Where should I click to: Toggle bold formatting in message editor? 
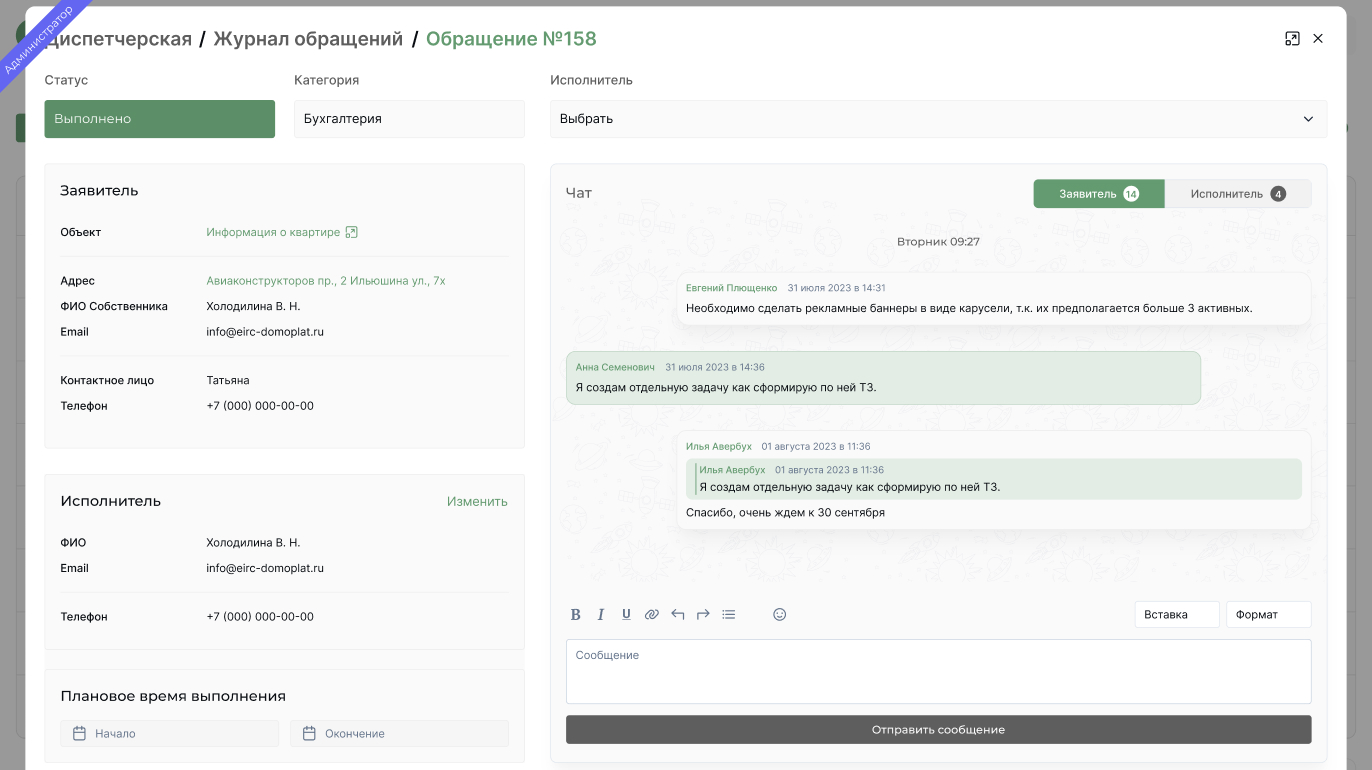[x=576, y=614]
